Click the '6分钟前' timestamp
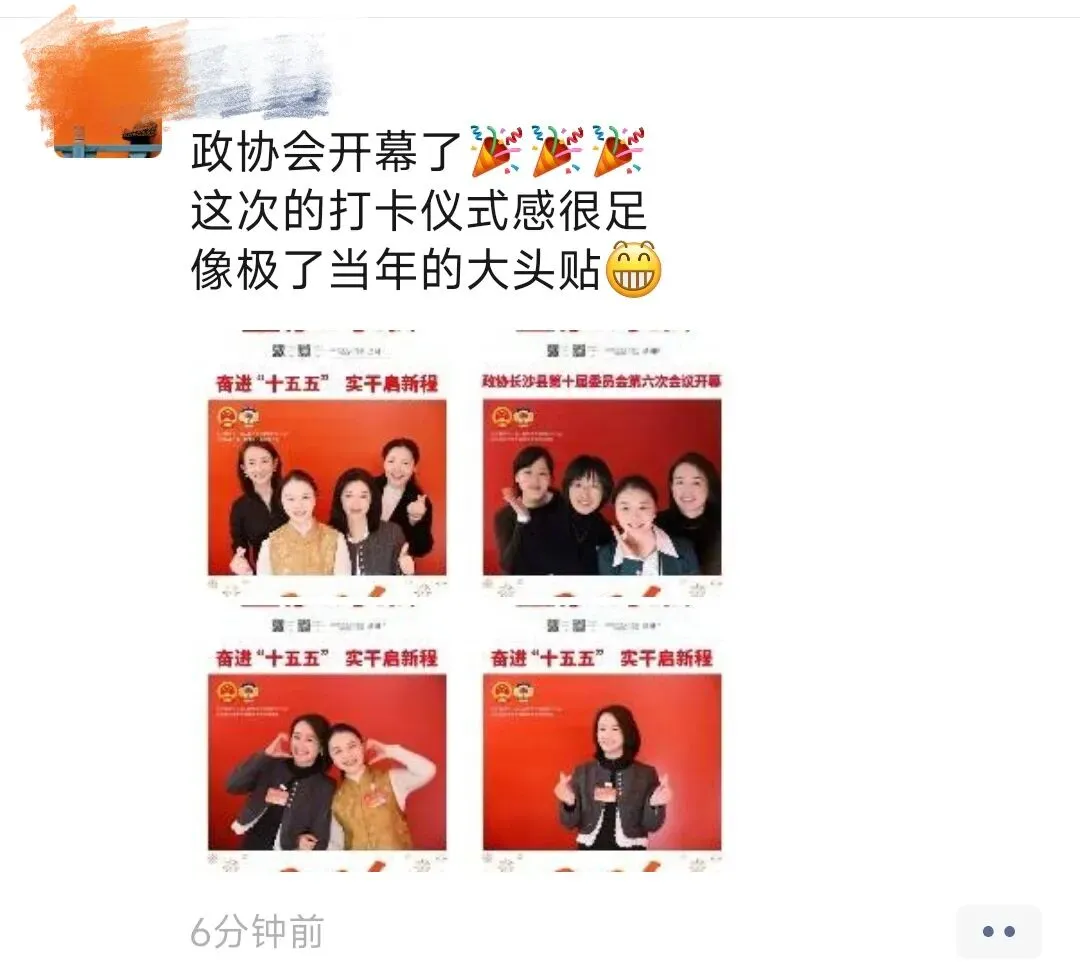This screenshot has width=1080, height=977. point(257,932)
